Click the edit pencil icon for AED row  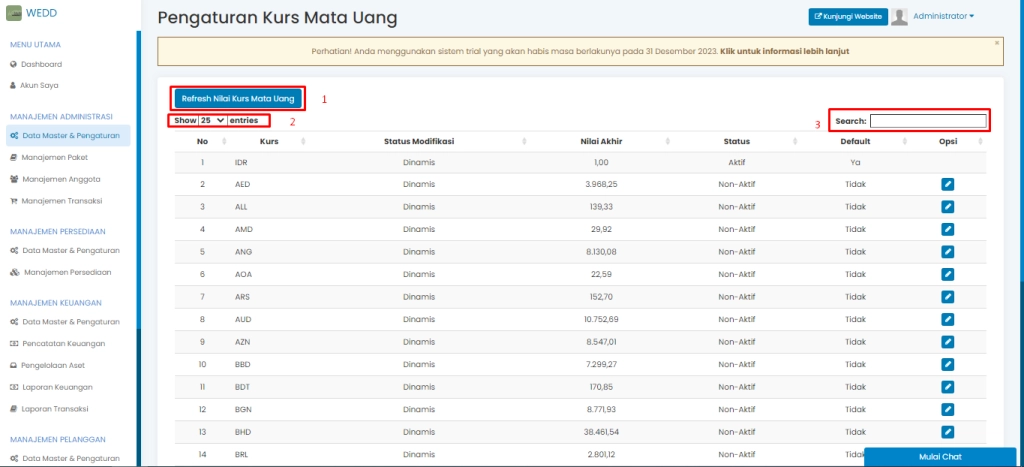[x=948, y=184]
